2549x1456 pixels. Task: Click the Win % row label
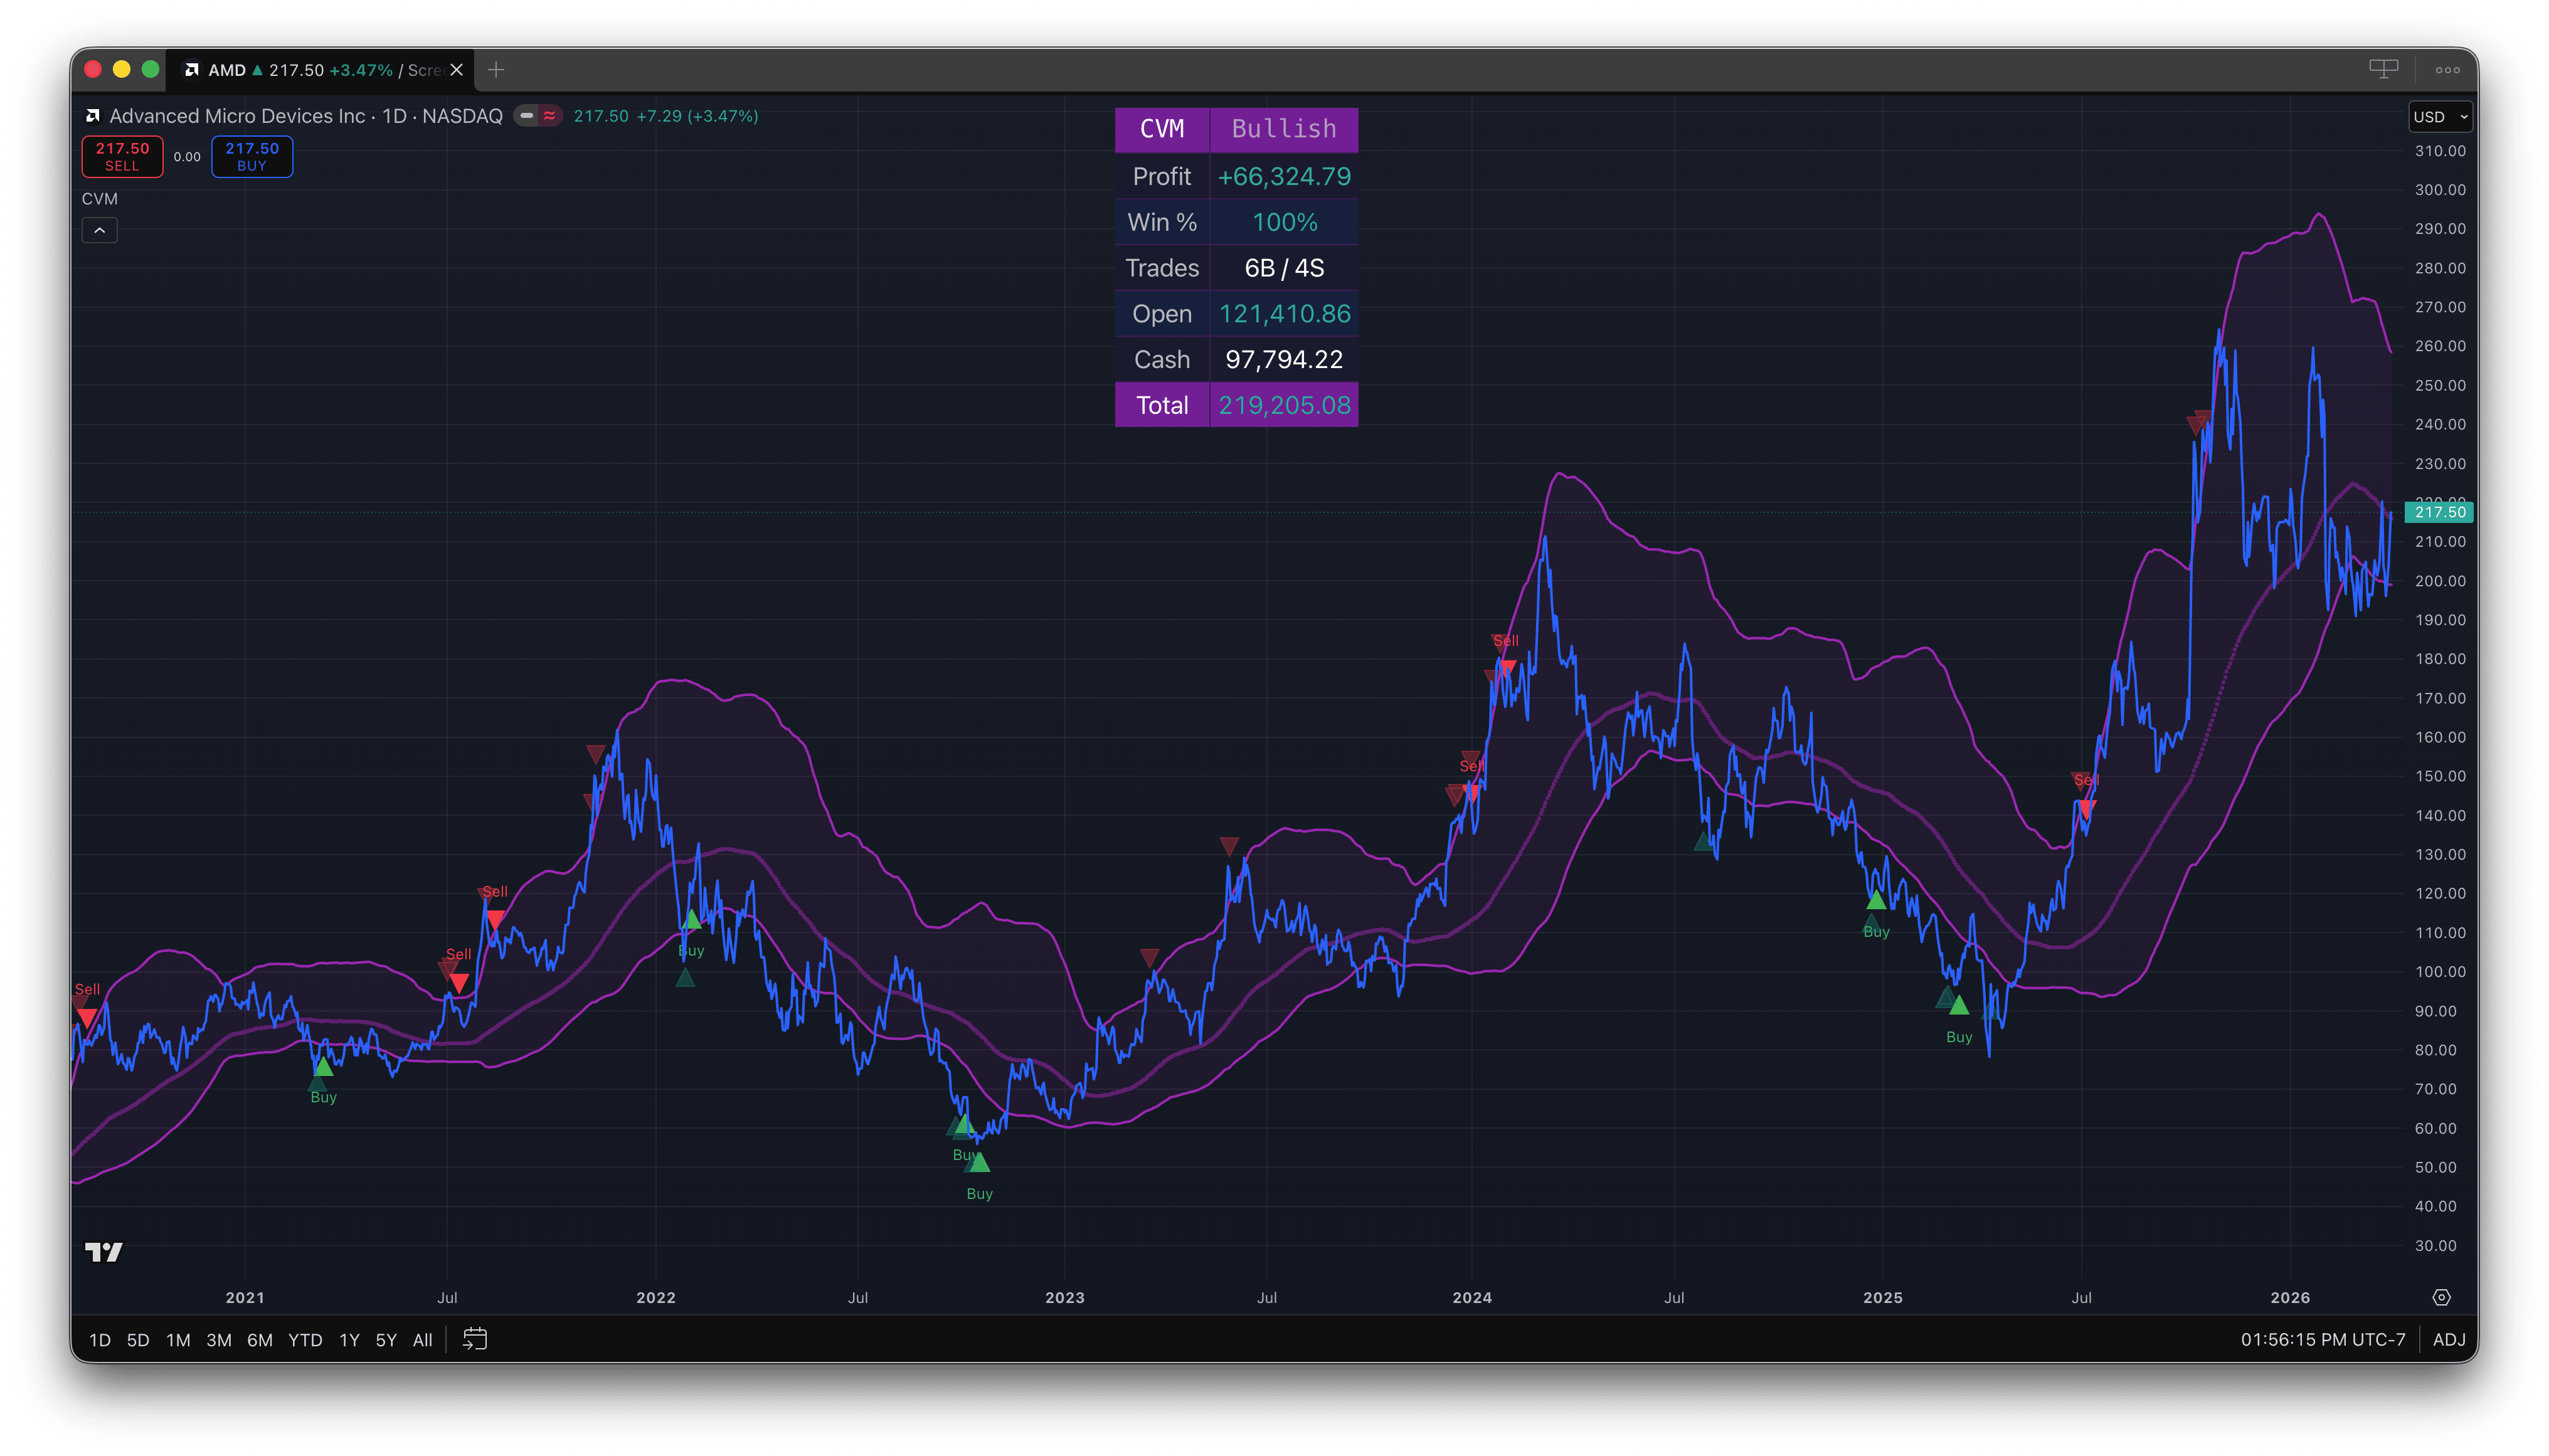(1162, 222)
